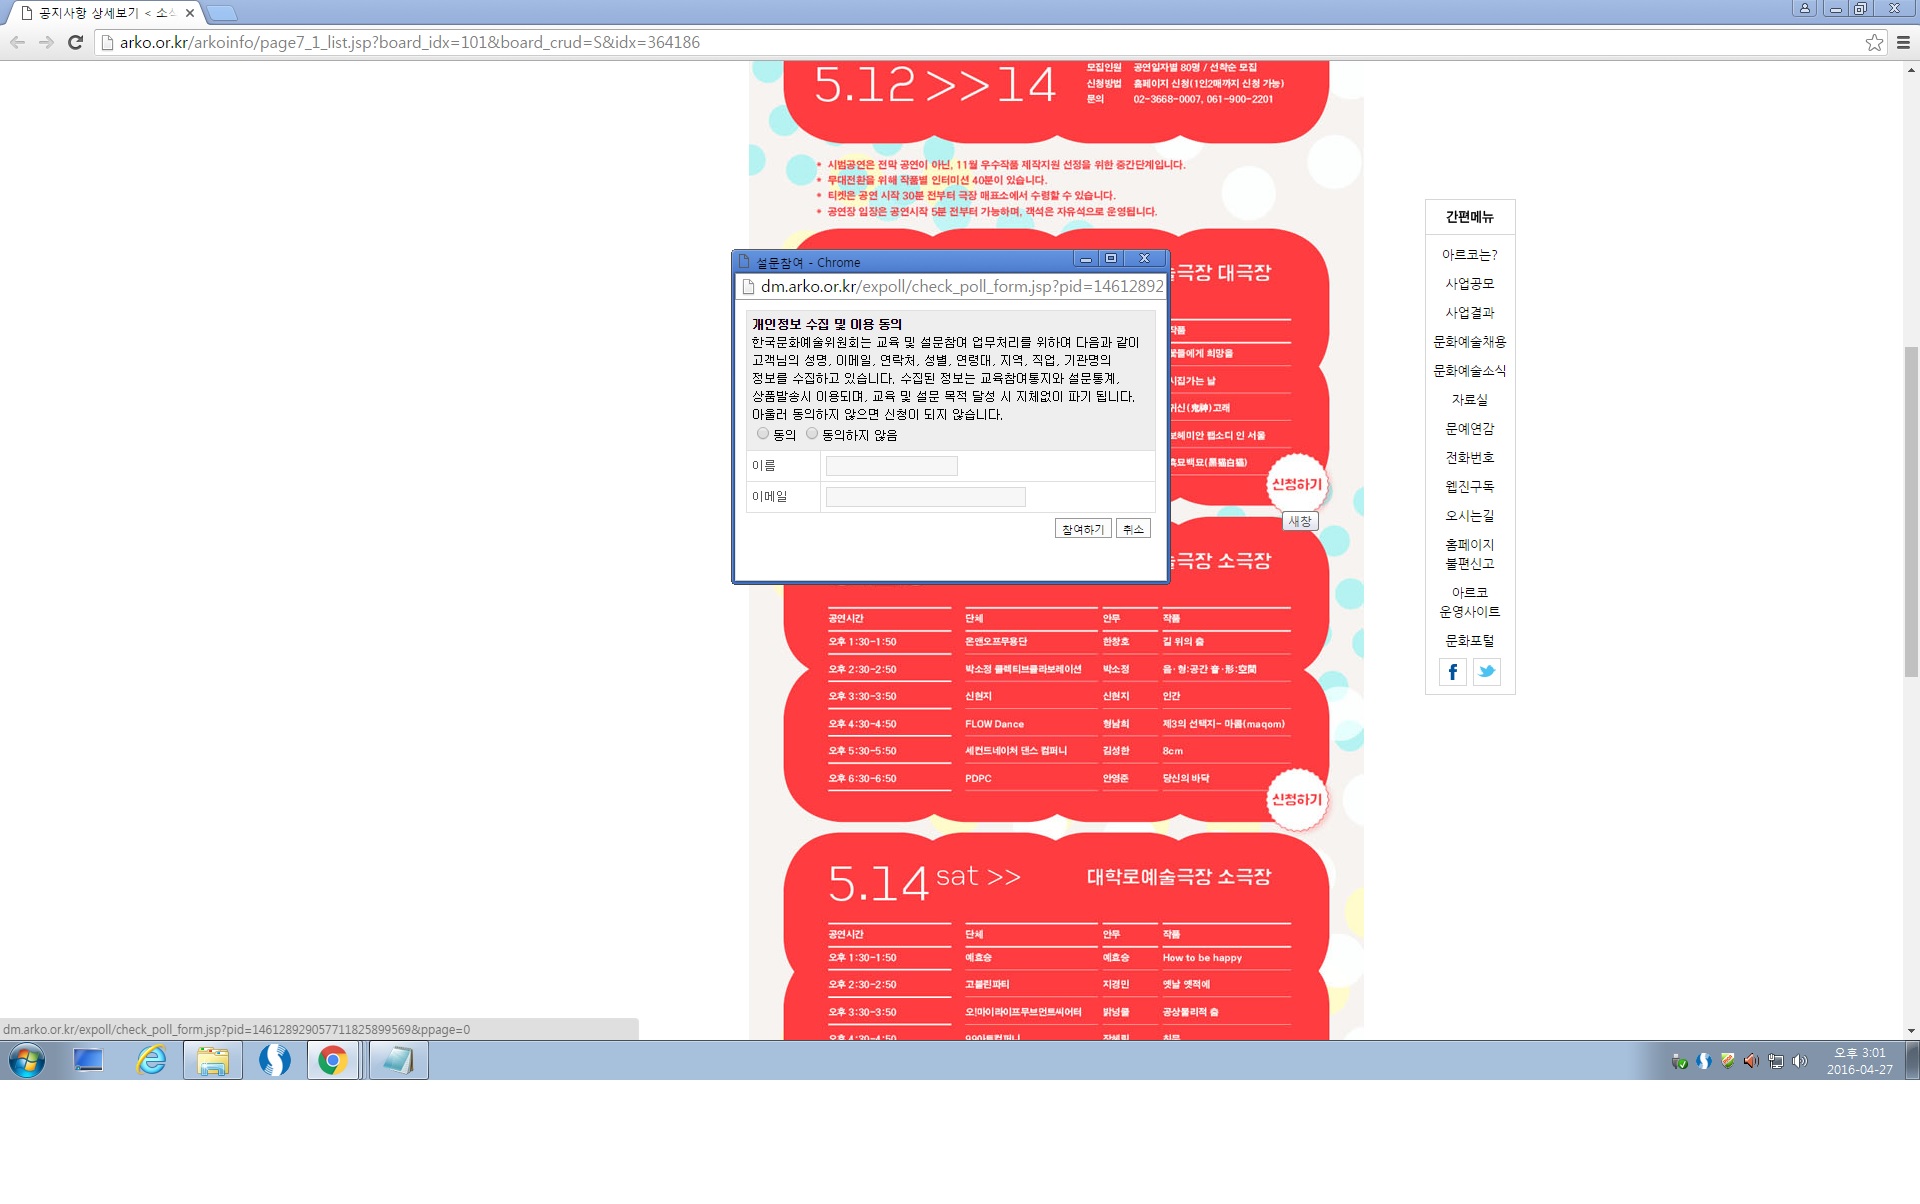Screen dimensions: 1920x1204
Task: Open 문화예술소식 in the quick menu
Action: pyautogui.click(x=1470, y=371)
